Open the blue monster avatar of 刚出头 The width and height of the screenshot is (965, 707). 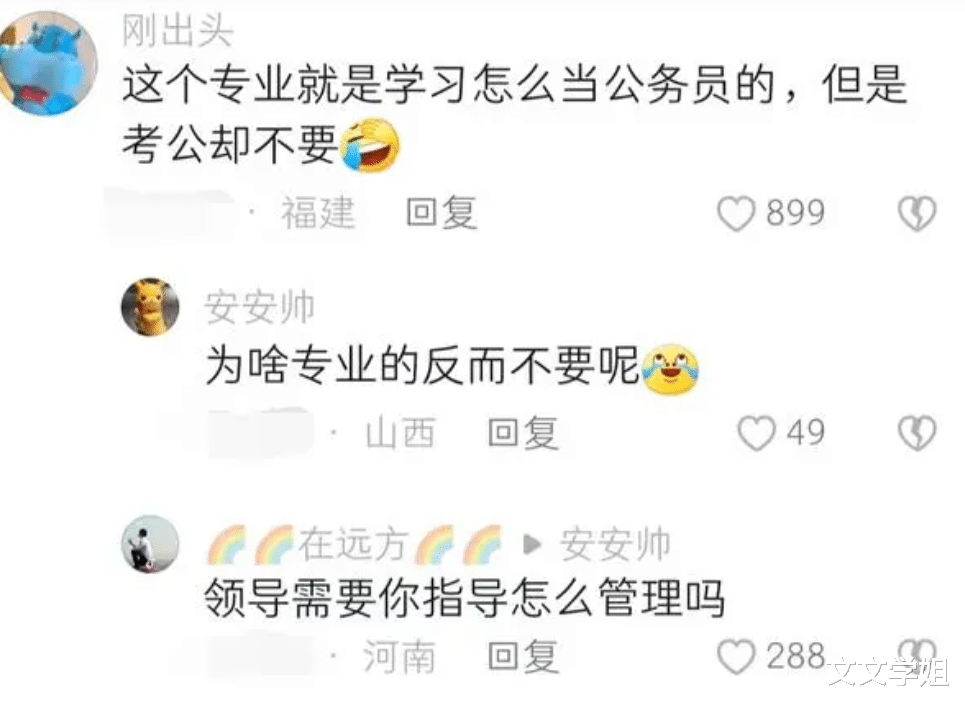(48, 63)
